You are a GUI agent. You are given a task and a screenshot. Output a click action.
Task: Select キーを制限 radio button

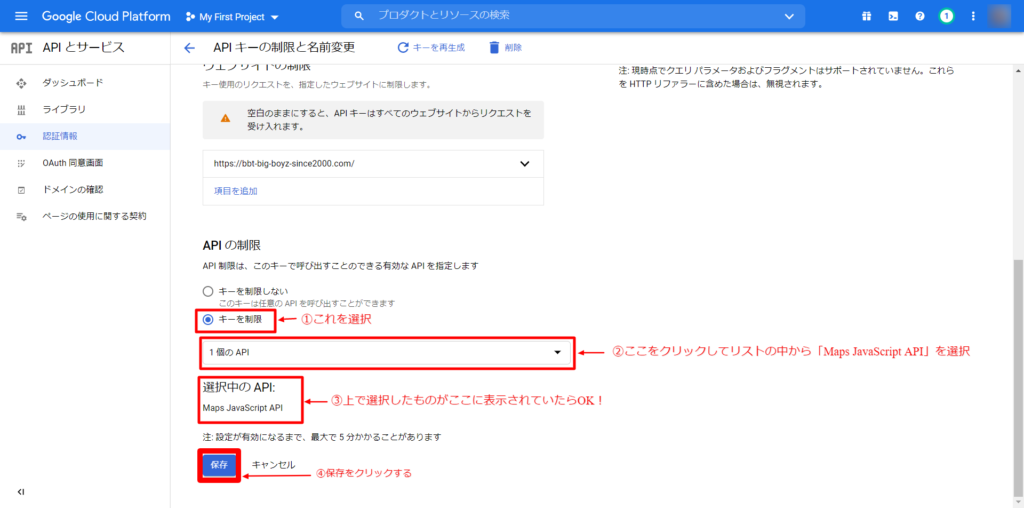[208, 319]
